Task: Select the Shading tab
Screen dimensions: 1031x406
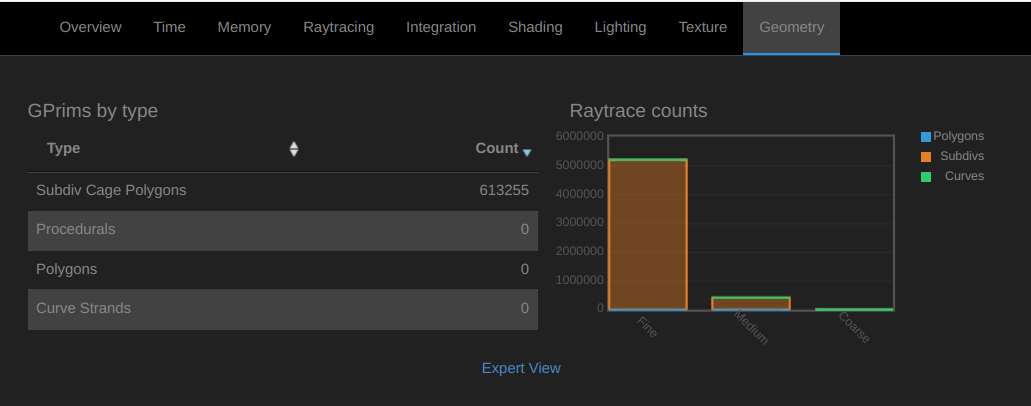Action: pos(535,28)
